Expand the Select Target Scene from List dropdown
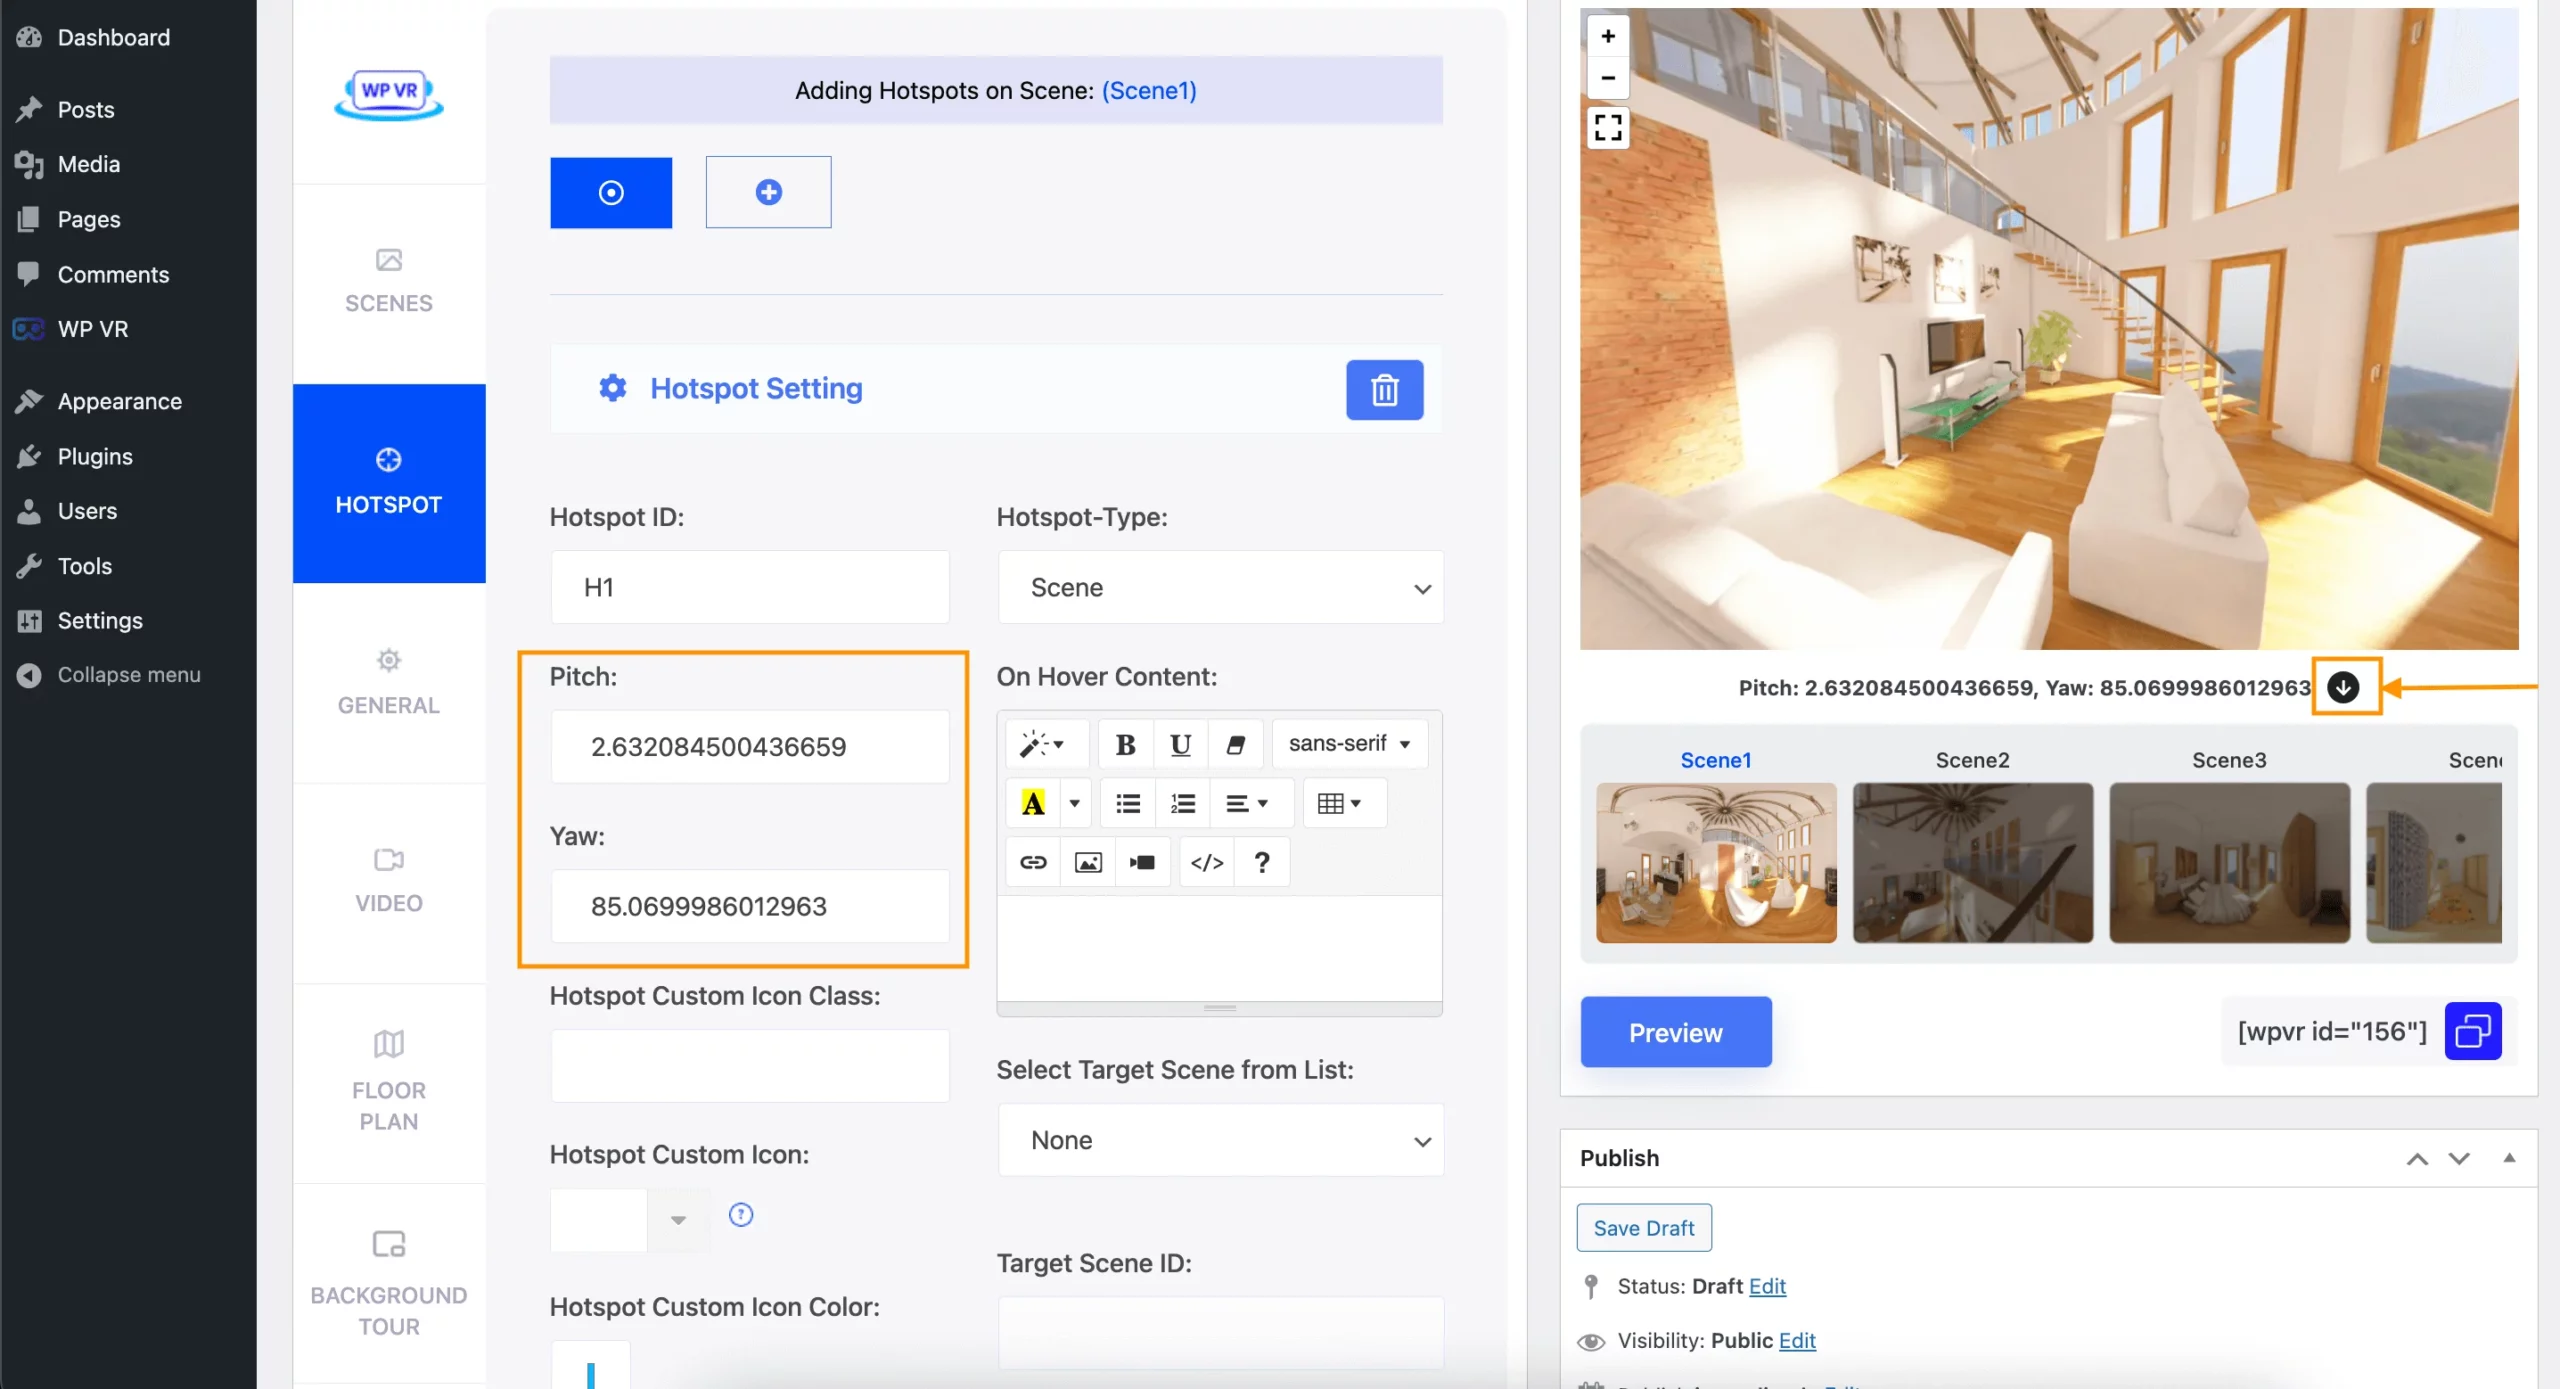The image size is (2560, 1389). pyautogui.click(x=1221, y=1139)
